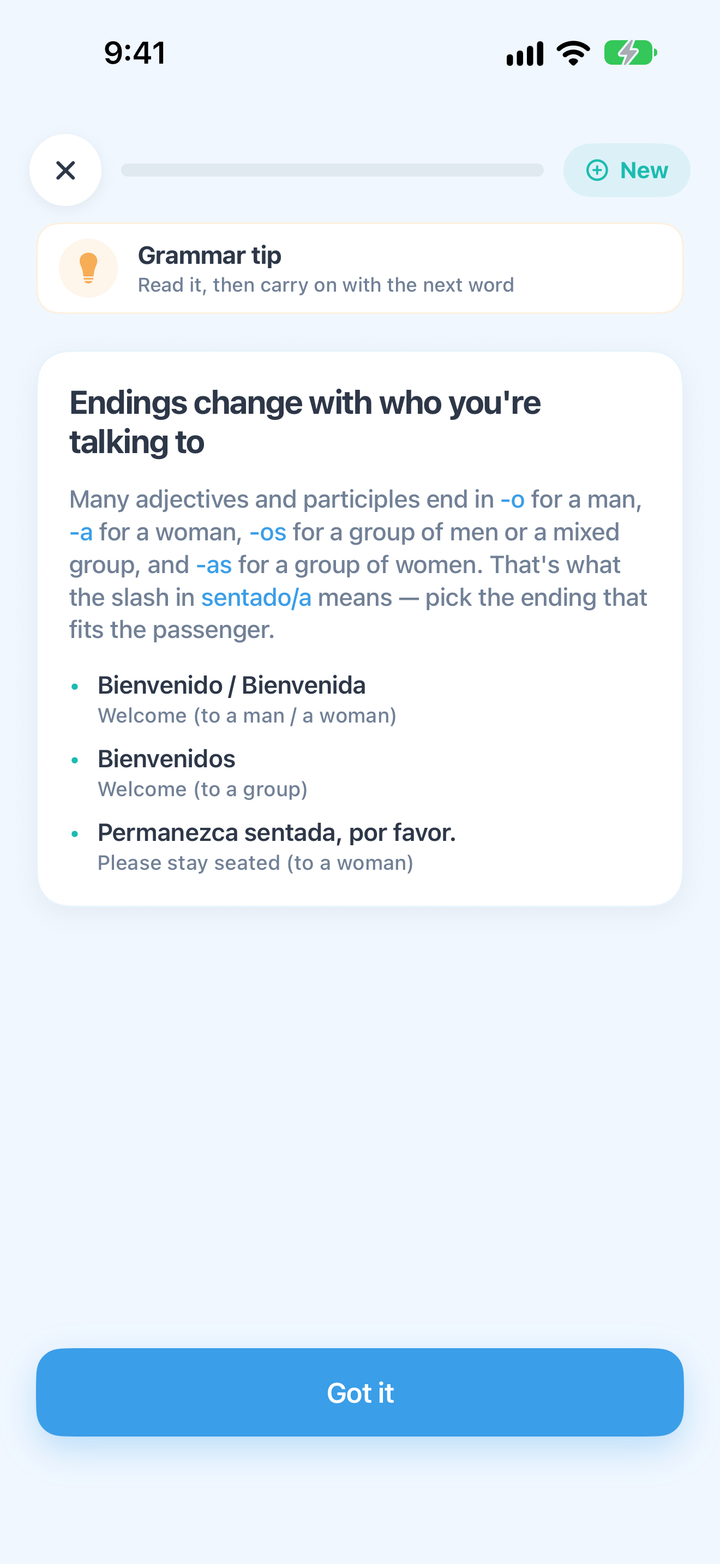The width and height of the screenshot is (720, 1564).
Task: Click the Got it button
Action: tap(360, 1392)
